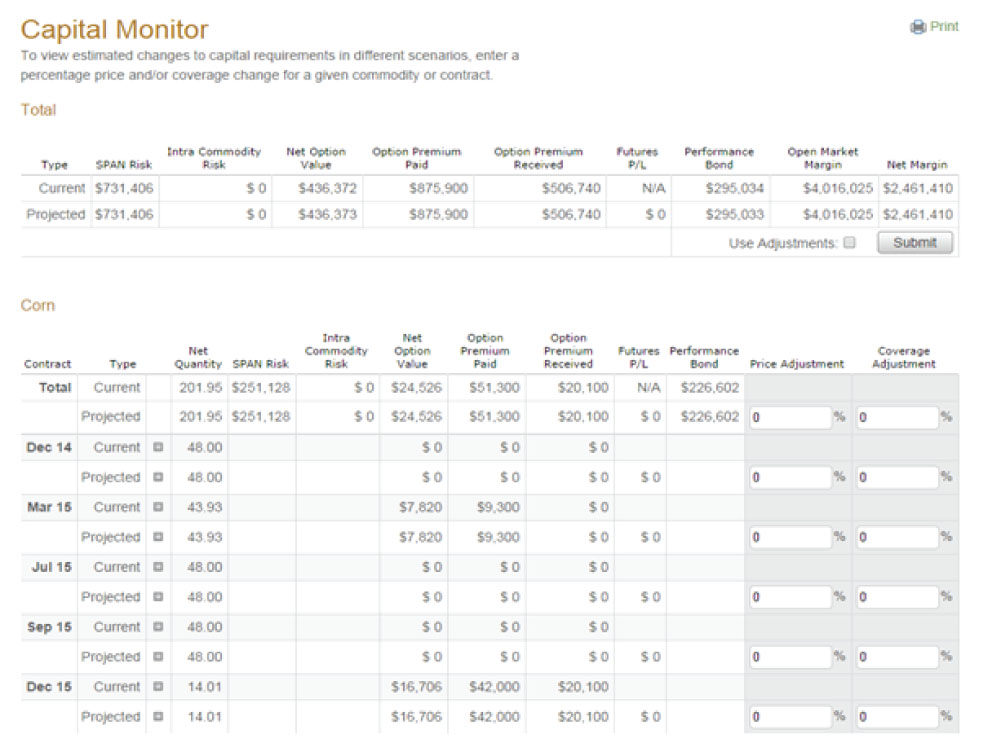
Task: Expand the Dec 14 Current row
Action: point(158,447)
